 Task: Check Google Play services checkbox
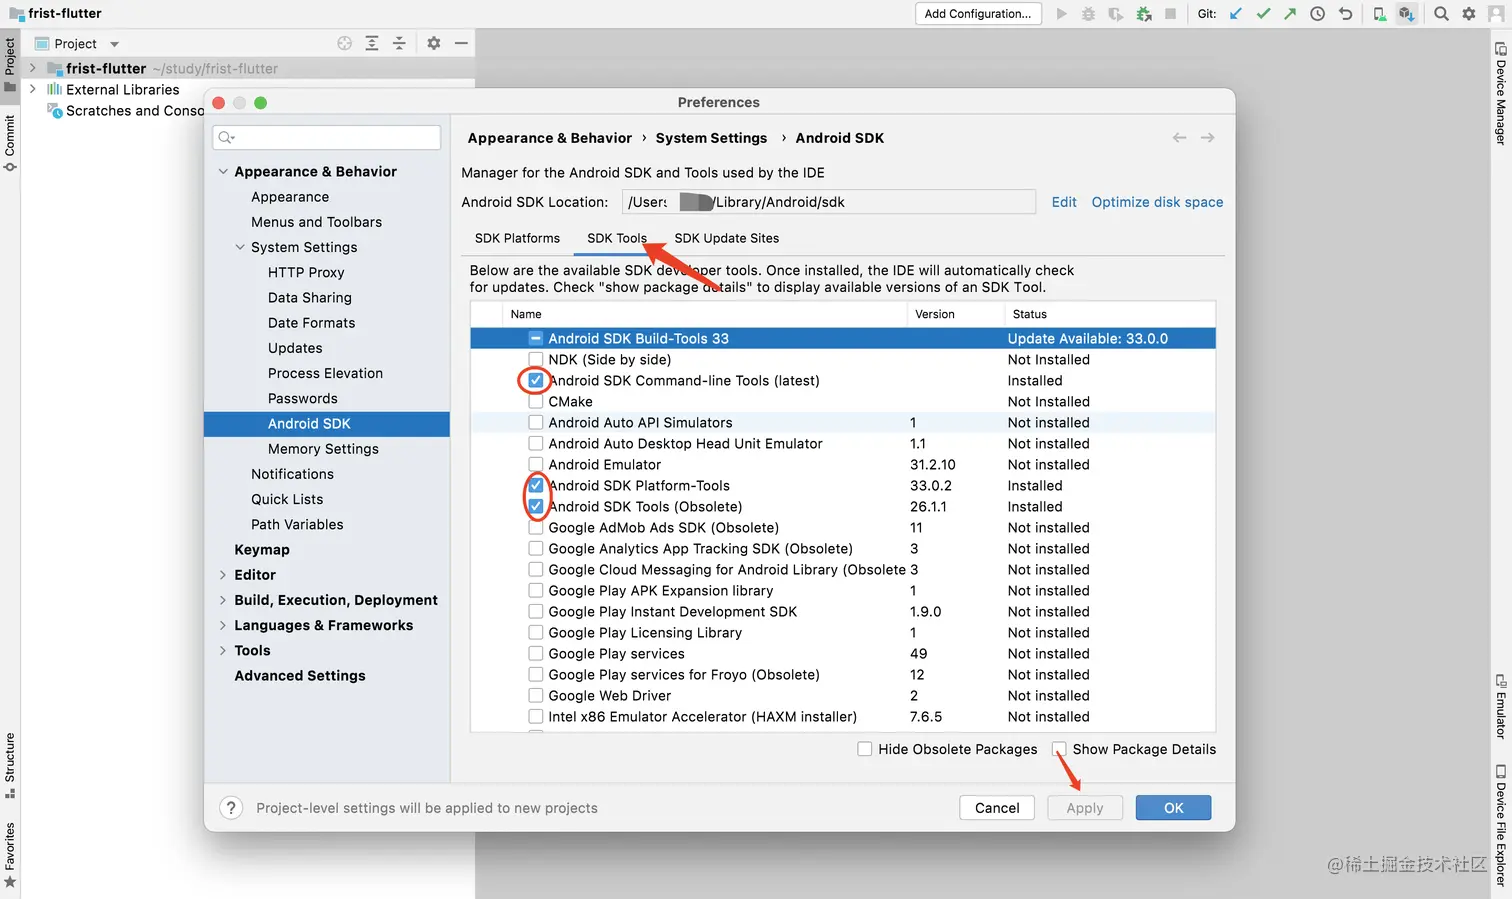click(x=536, y=654)
